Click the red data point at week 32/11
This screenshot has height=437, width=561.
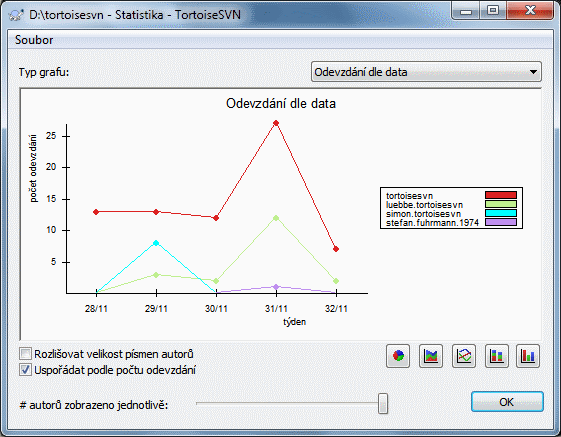(336, 249)
